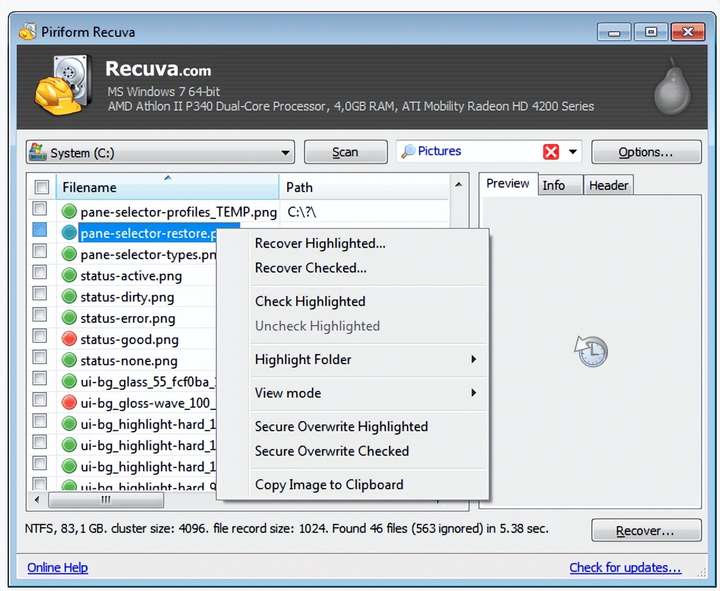Click the C:\?\ path cell
Screen dimensions: 720x591
[x=302, y=212]
